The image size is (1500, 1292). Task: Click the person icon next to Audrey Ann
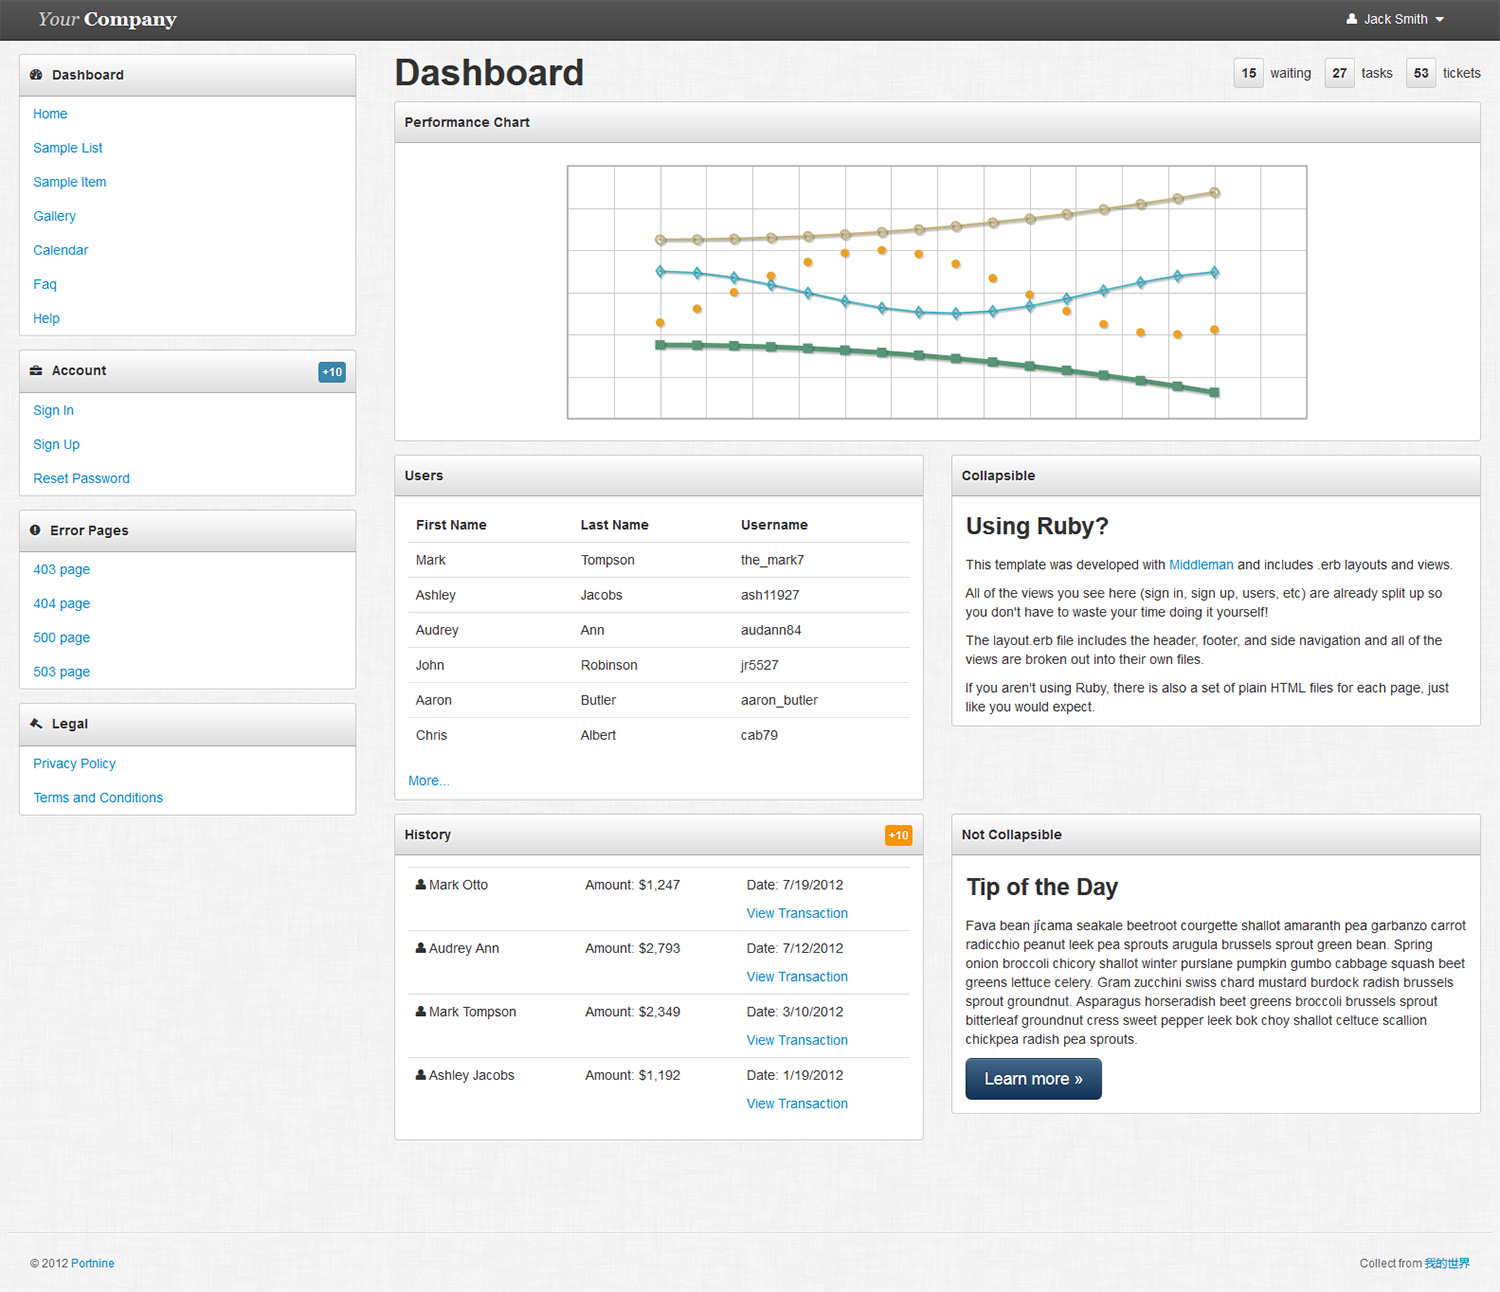coord(421,948)
